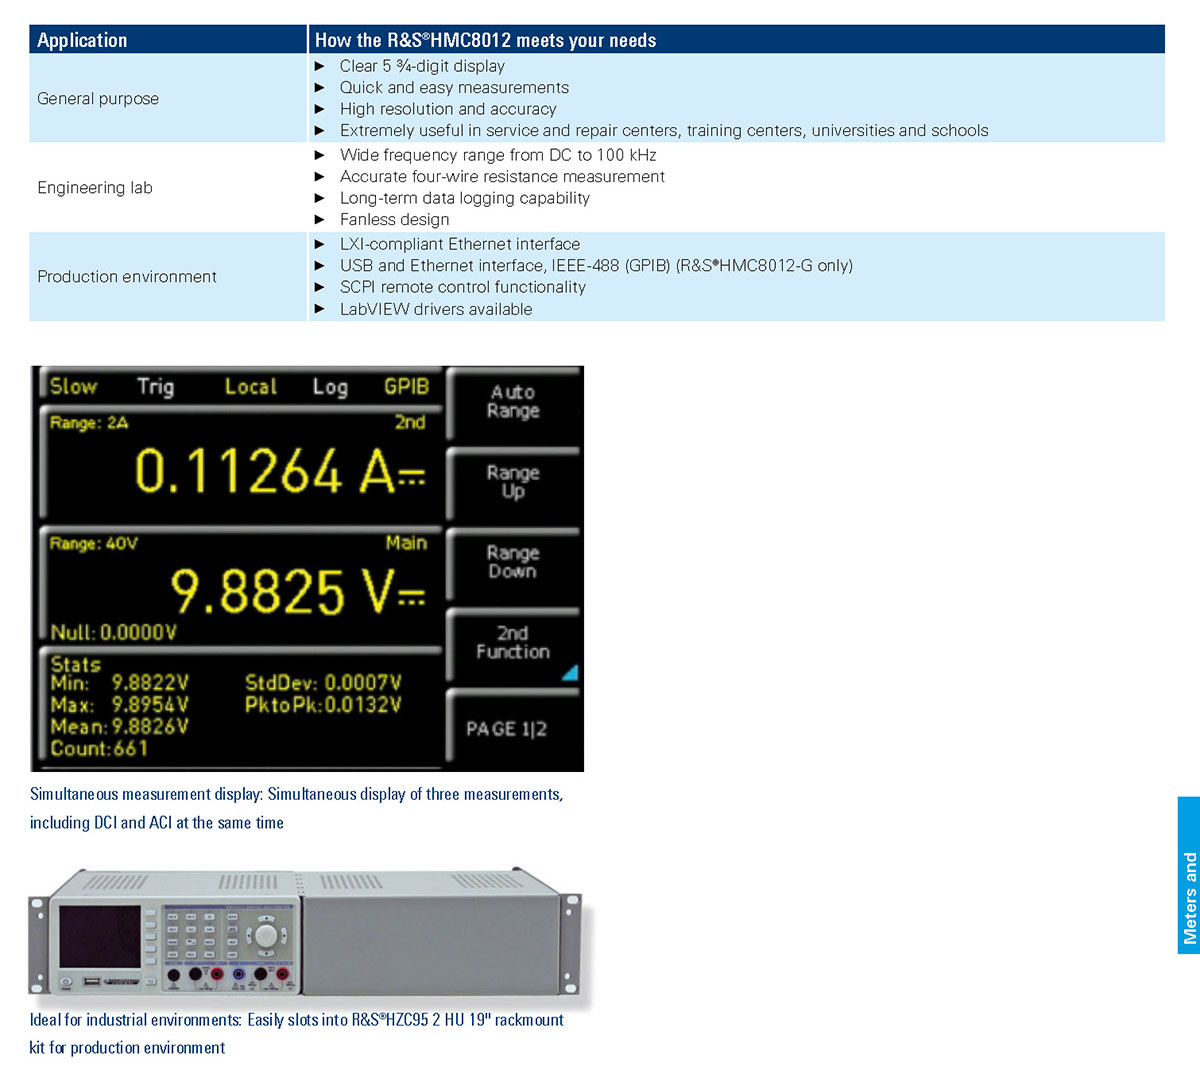Select the "Range: 2A" label

89,423
